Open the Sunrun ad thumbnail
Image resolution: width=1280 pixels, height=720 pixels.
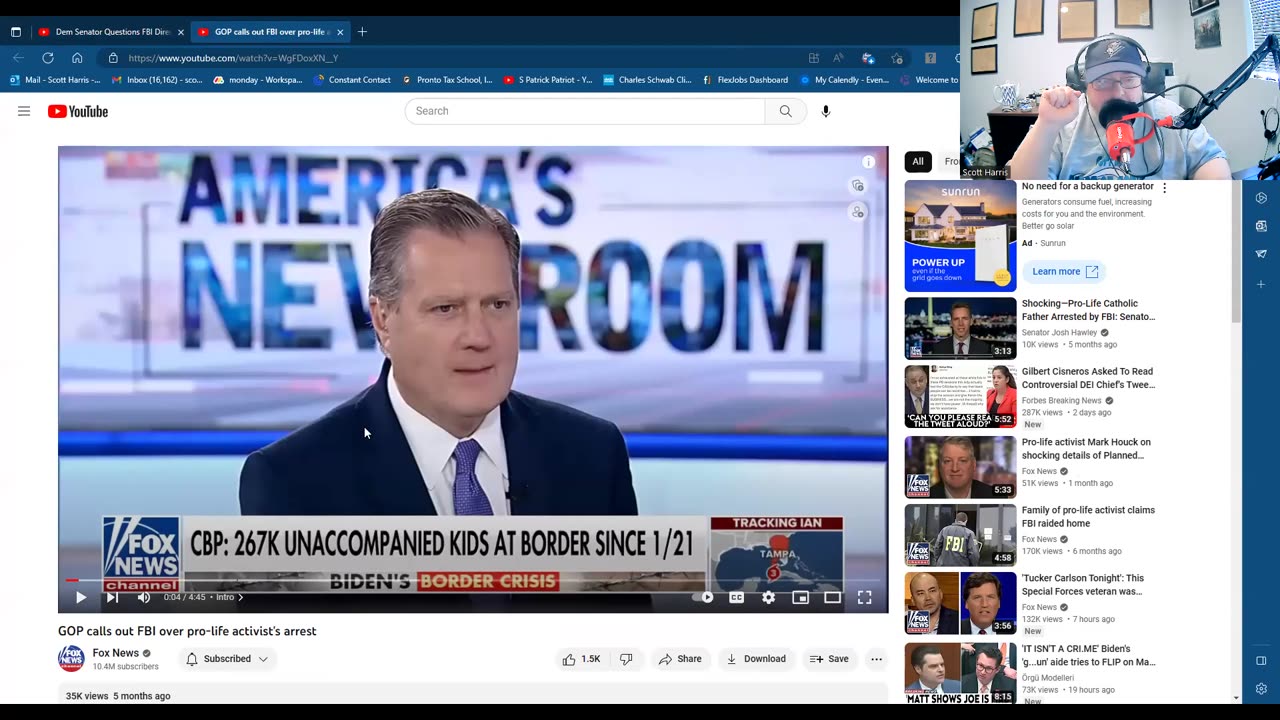click(960, 236)
